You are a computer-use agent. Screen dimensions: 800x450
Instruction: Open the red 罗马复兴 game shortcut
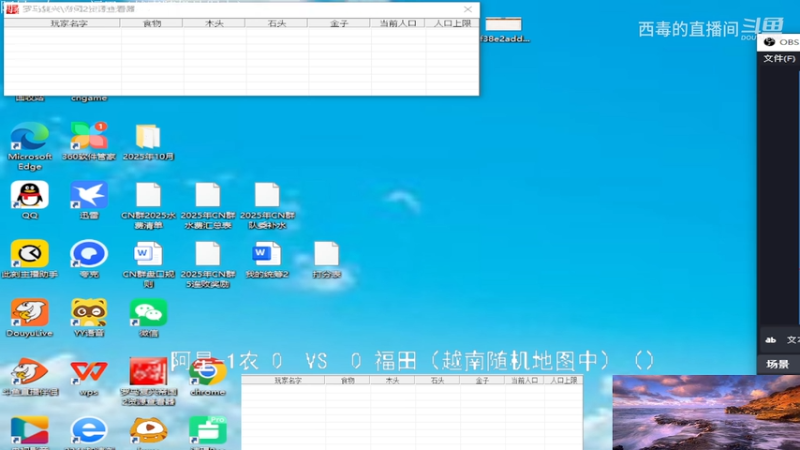(148, 381)
